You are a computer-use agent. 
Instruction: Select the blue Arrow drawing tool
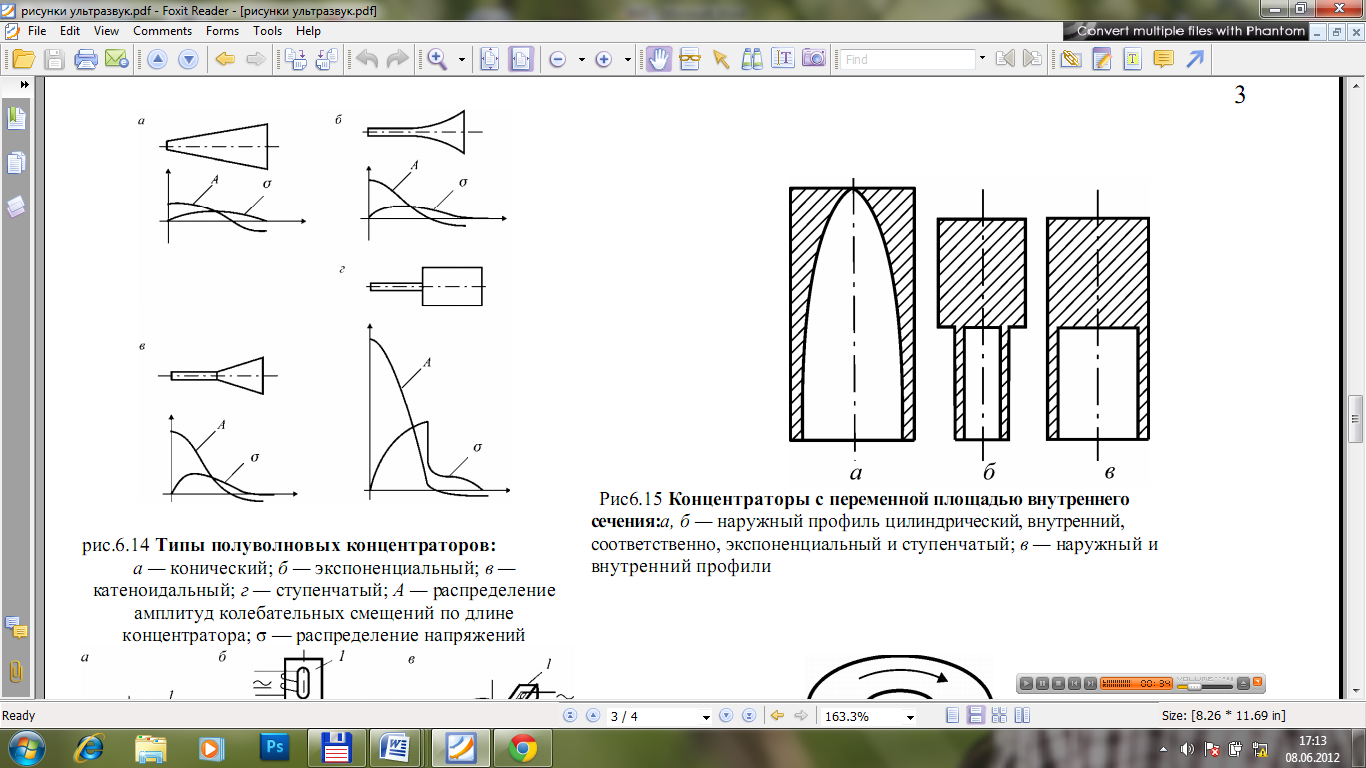tap(1194, 59)
